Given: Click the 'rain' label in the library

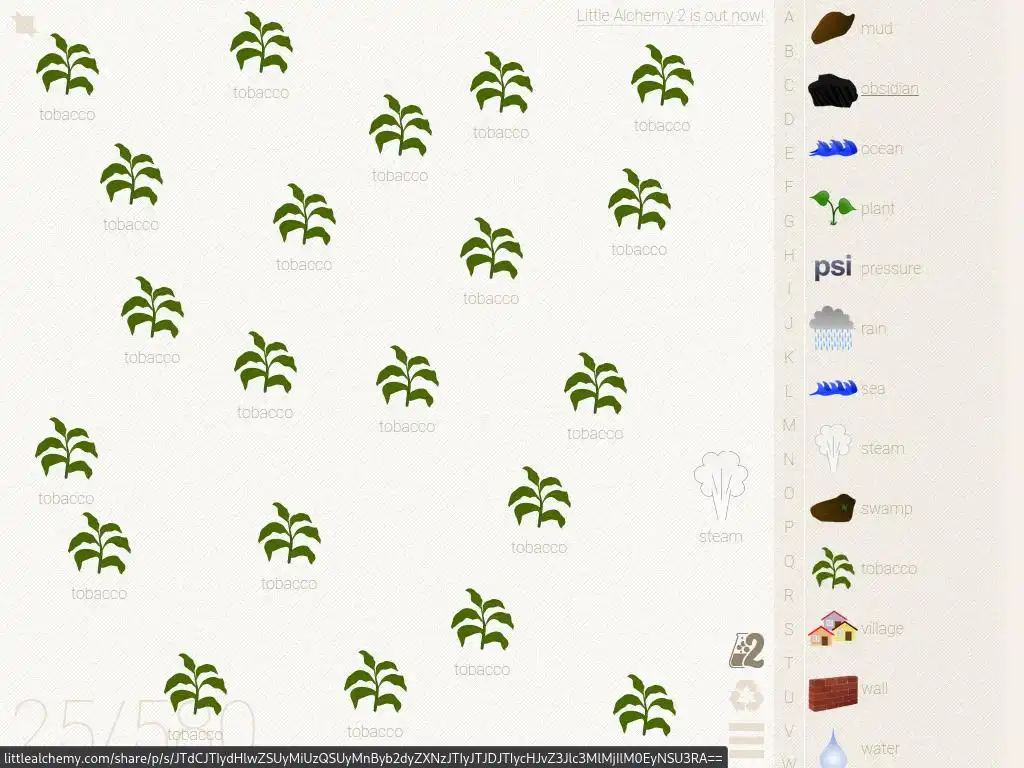Looking at the screenshot, I should coord(874,328).
